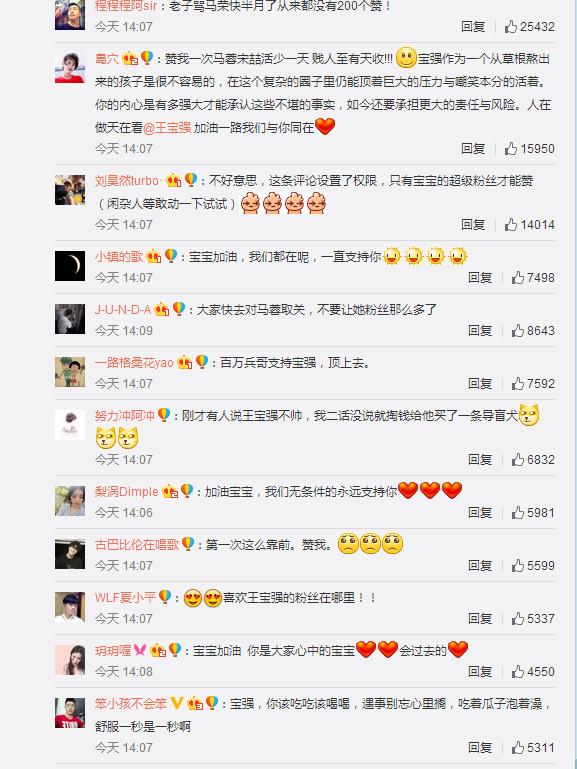Reply to J-U-N-D-A's comment

click(x=480, y=331)
